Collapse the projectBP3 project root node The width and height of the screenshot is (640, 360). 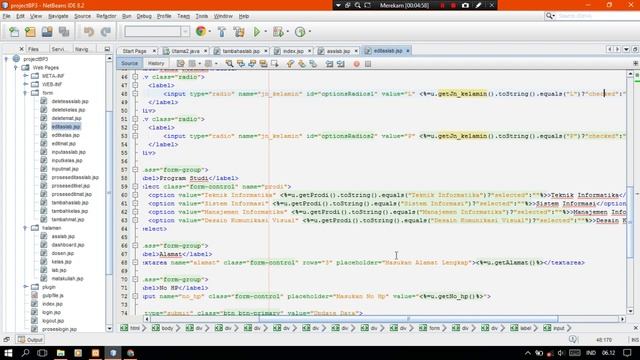[6, 59]
